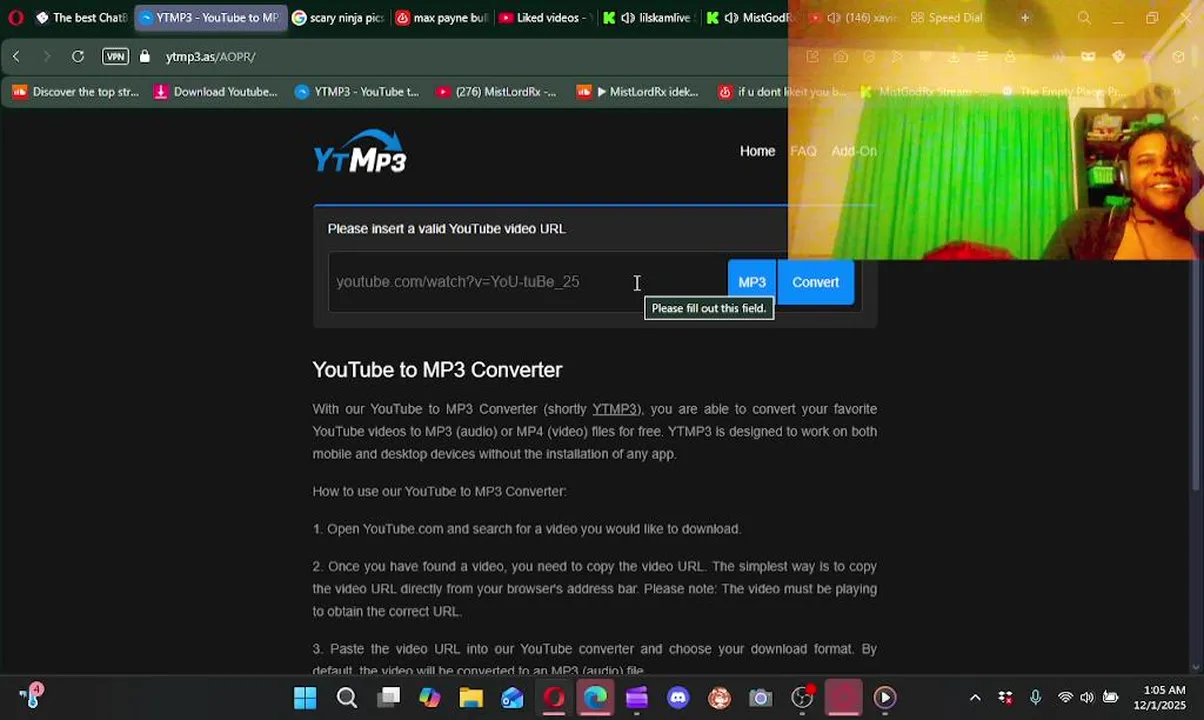Open the max payne tab
The image size is (1204, 720).
coord(442,17)
